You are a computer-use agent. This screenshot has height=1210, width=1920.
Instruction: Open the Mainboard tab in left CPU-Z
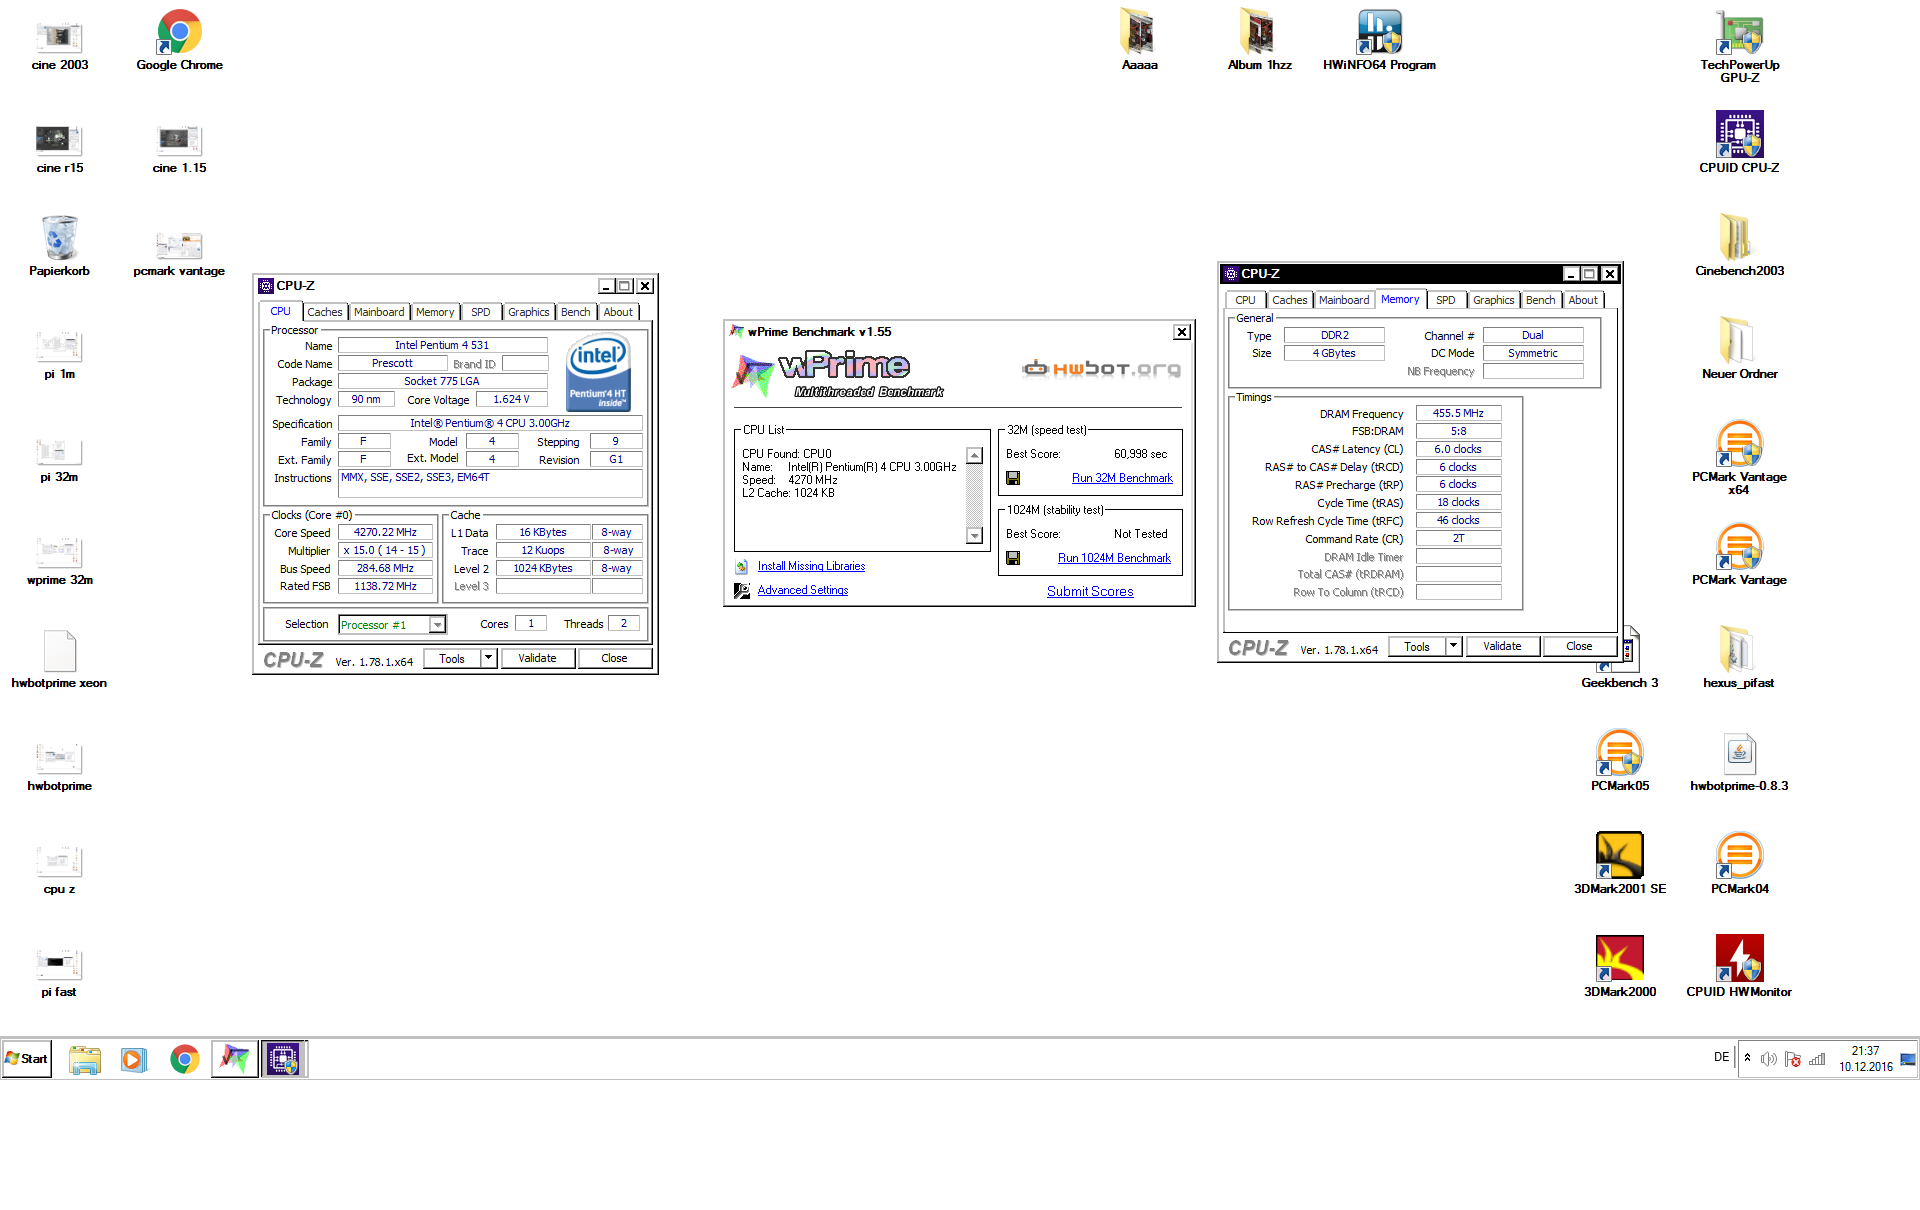pos(379,312)
